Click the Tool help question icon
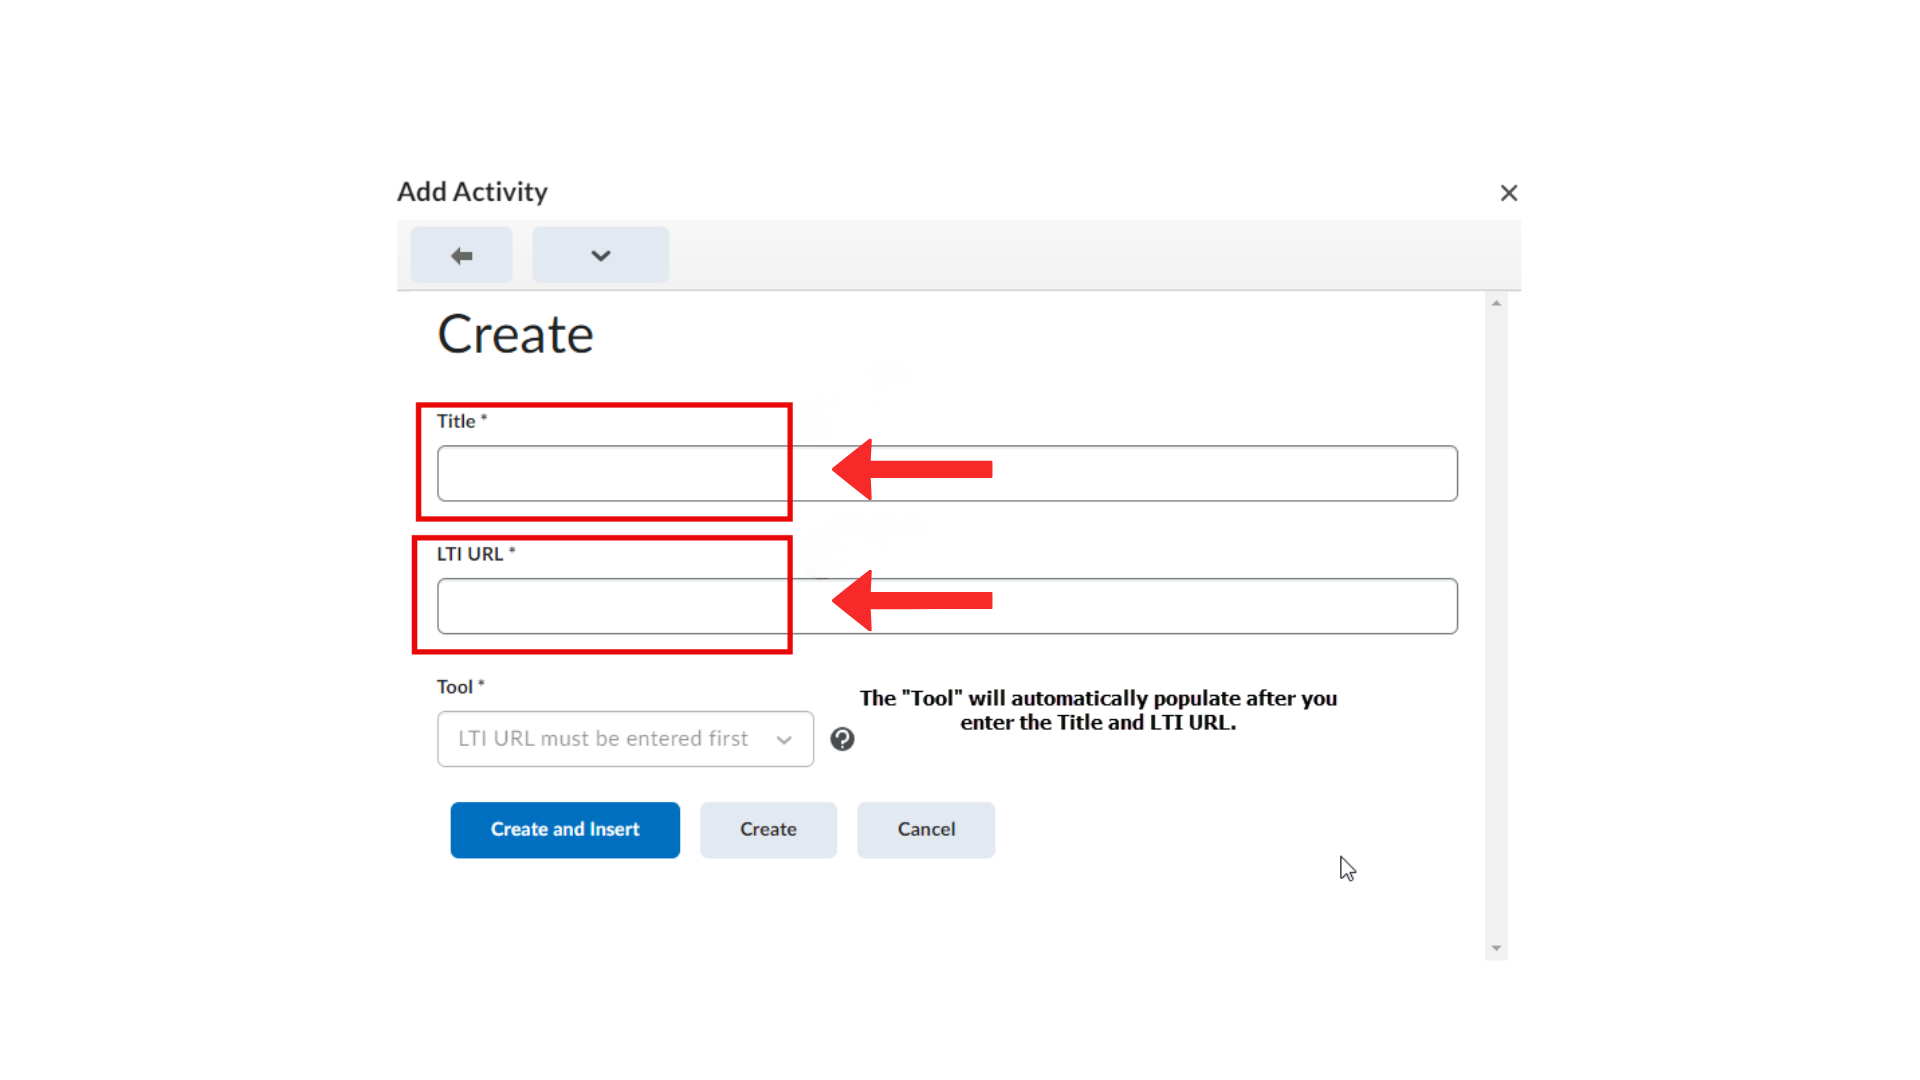Image resolution: width=1920 pixels, height=1080 pixels. pyautogui.click(x=842, y=739)
